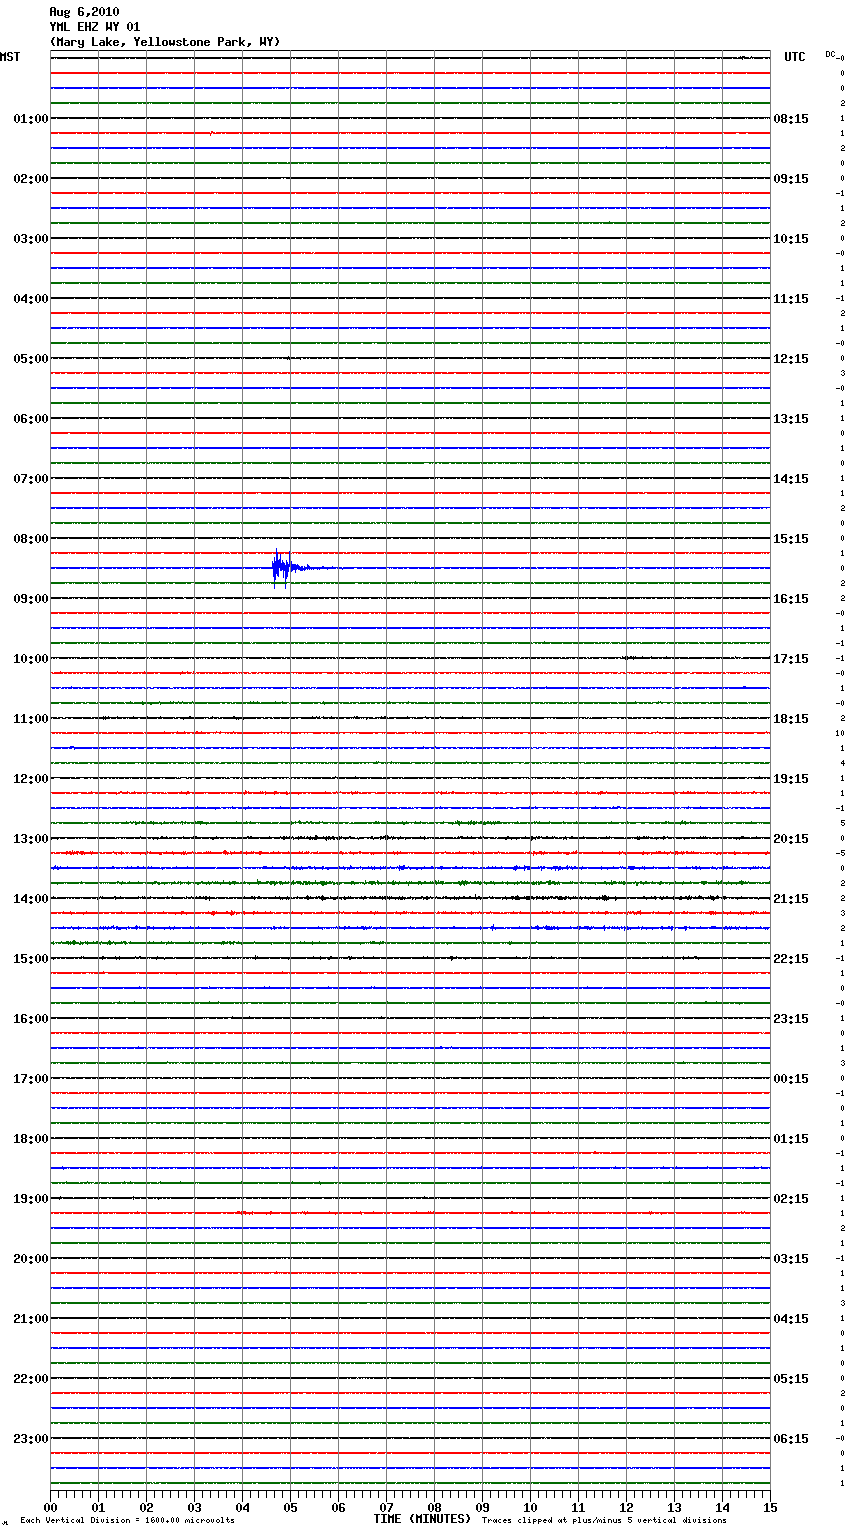Select the '06:00' MST hour label
This screenshot has height=1534, width=850.
pyautogui.click(x=31, y=419)
